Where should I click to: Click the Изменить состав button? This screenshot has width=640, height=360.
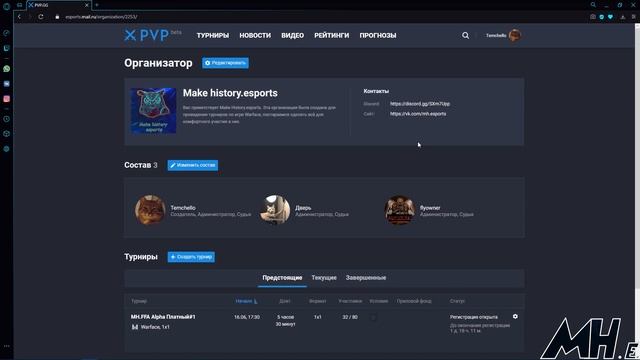[x=193, y=165]
